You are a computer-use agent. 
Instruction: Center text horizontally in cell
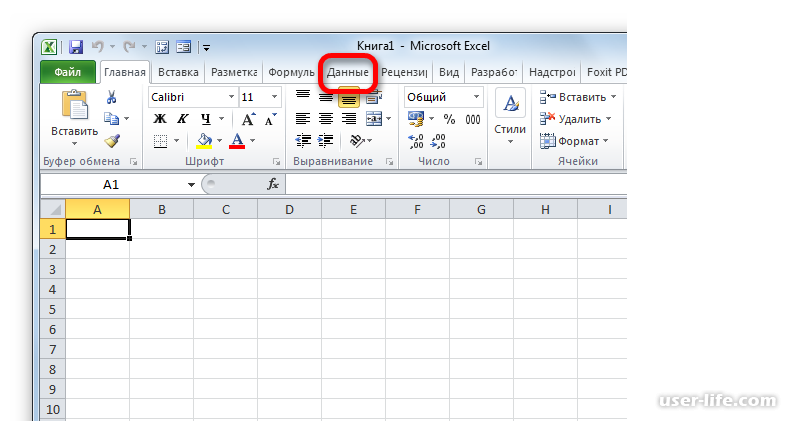(326, 119)
